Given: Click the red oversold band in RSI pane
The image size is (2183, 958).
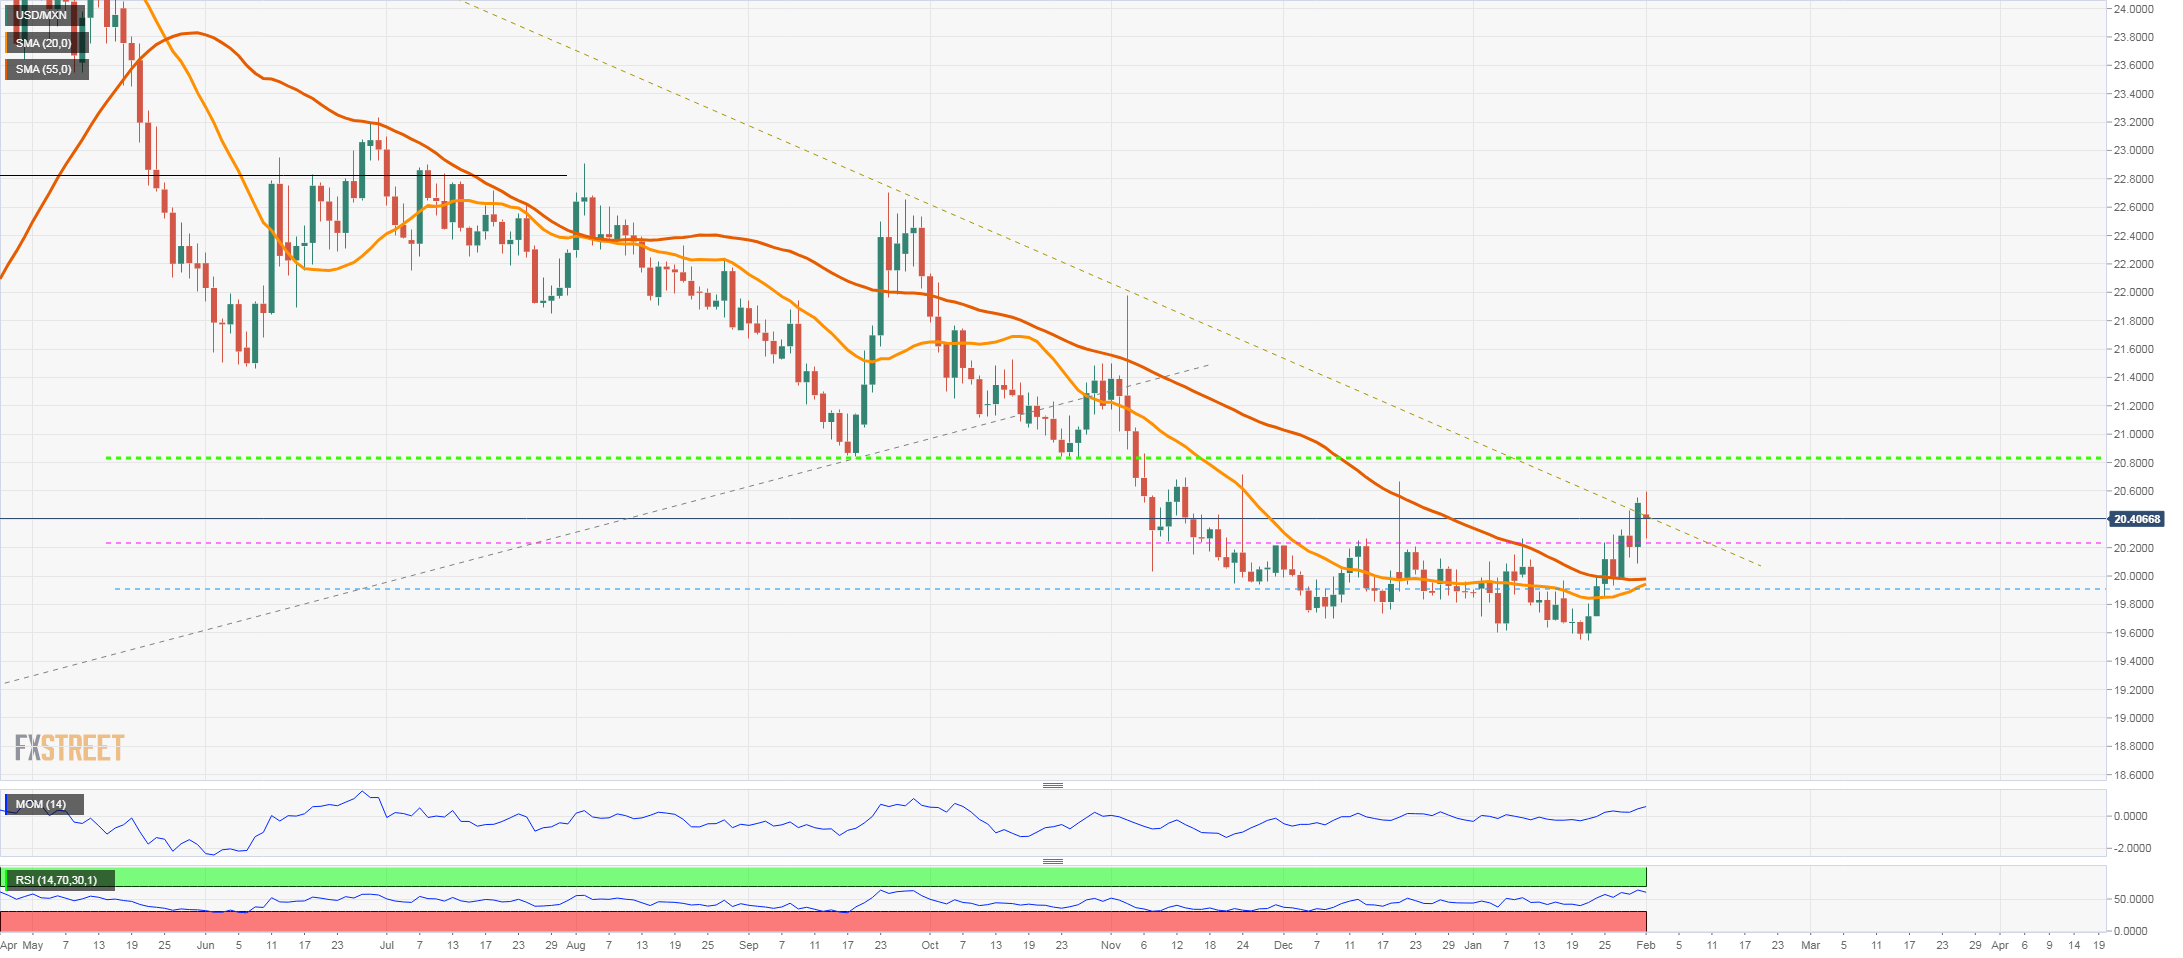Looking at the screenshot, I should pyautogui.click(x=823, y=921).
